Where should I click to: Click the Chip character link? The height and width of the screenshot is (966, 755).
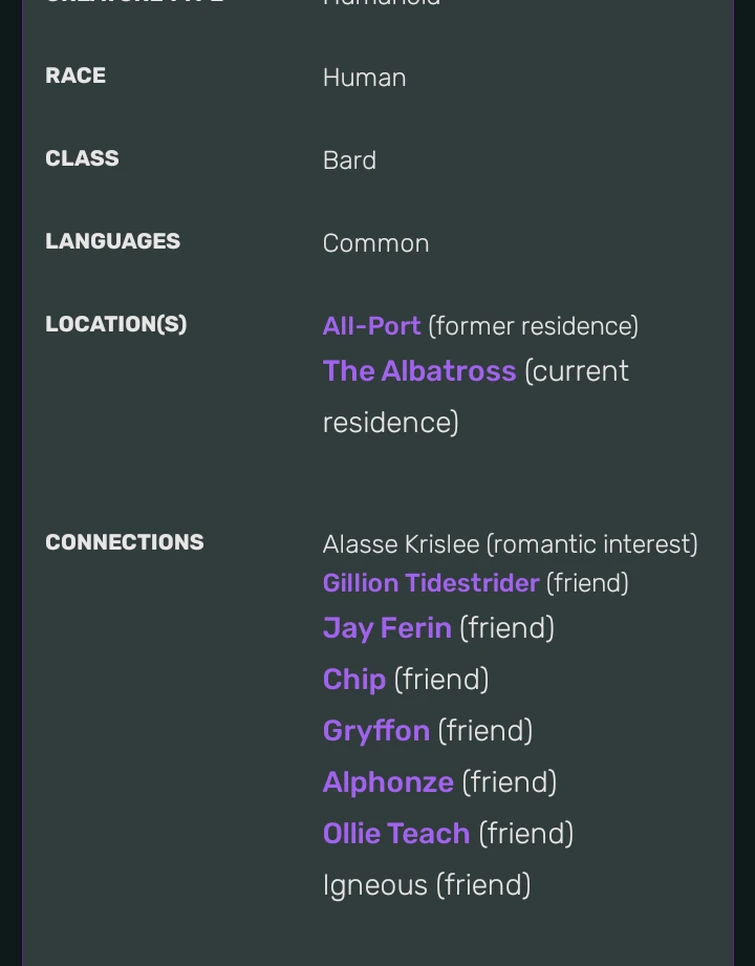pos(354,679)
